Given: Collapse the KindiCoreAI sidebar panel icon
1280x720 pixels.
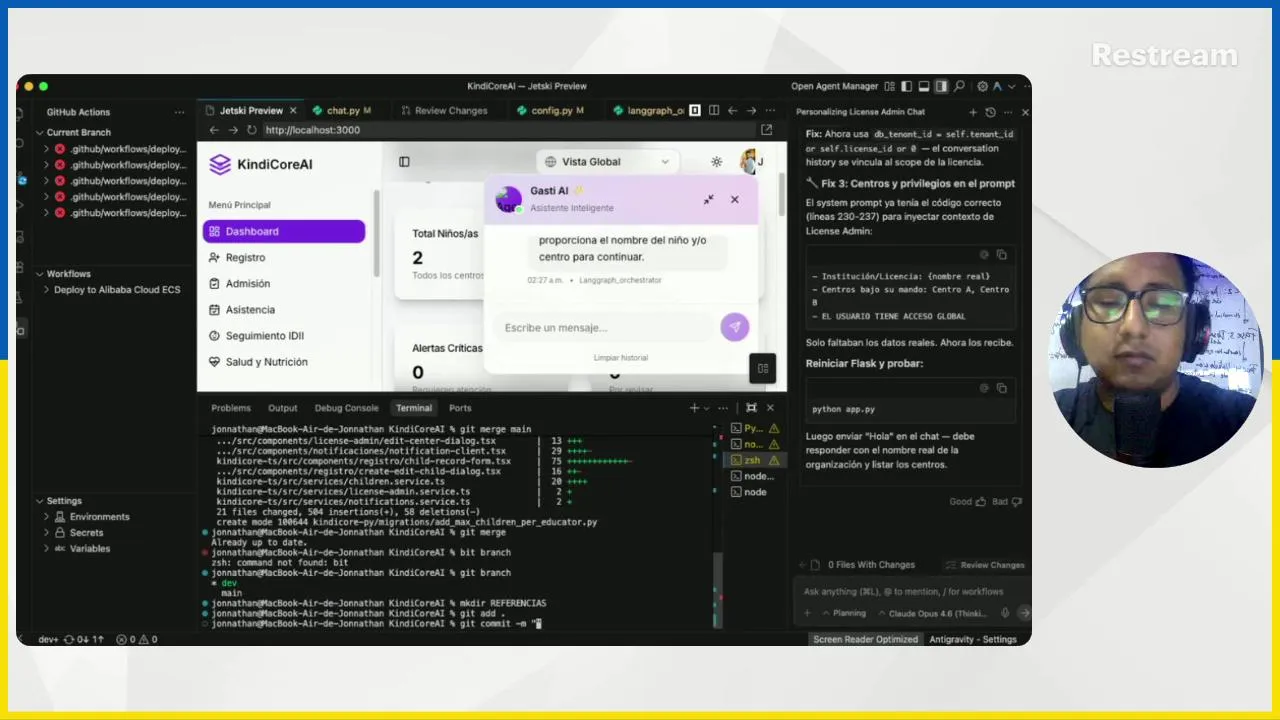Looking at the screenshot, I should (x=404, y=162).
